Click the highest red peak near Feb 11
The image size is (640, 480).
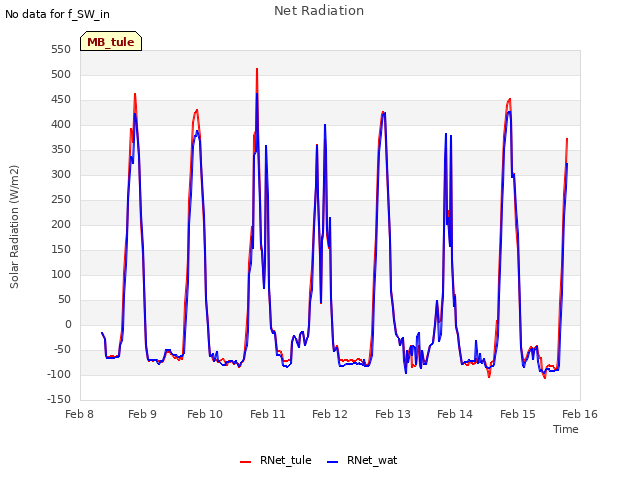(x=257, y=69)
